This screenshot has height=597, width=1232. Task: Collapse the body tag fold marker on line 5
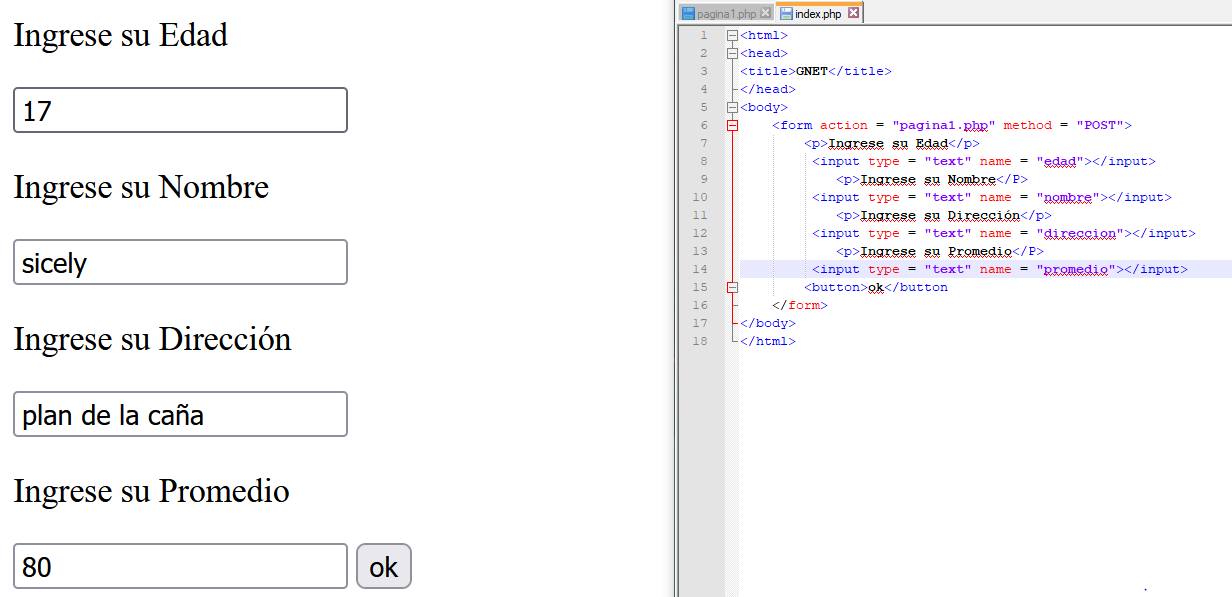pyautogui.click(x=732, y=107)
